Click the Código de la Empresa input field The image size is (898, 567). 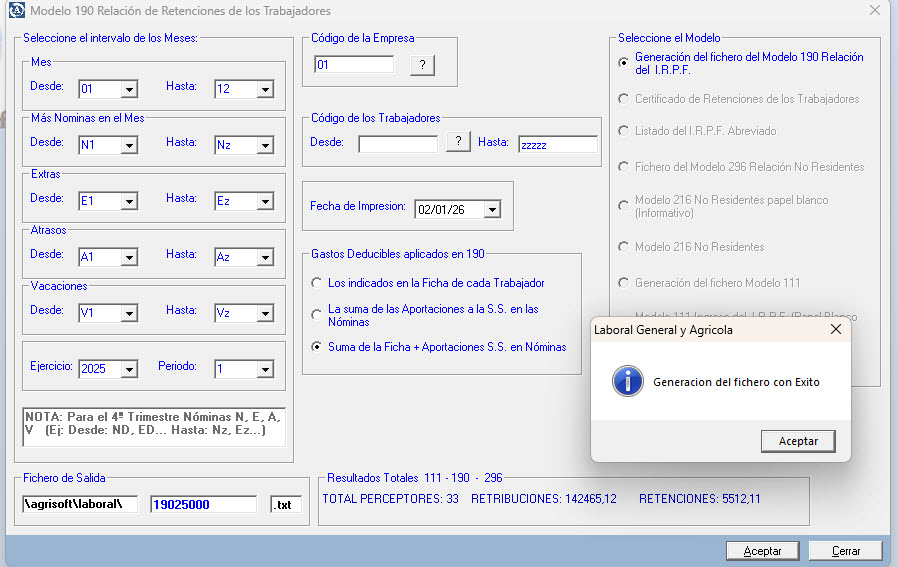coord(354,65)
